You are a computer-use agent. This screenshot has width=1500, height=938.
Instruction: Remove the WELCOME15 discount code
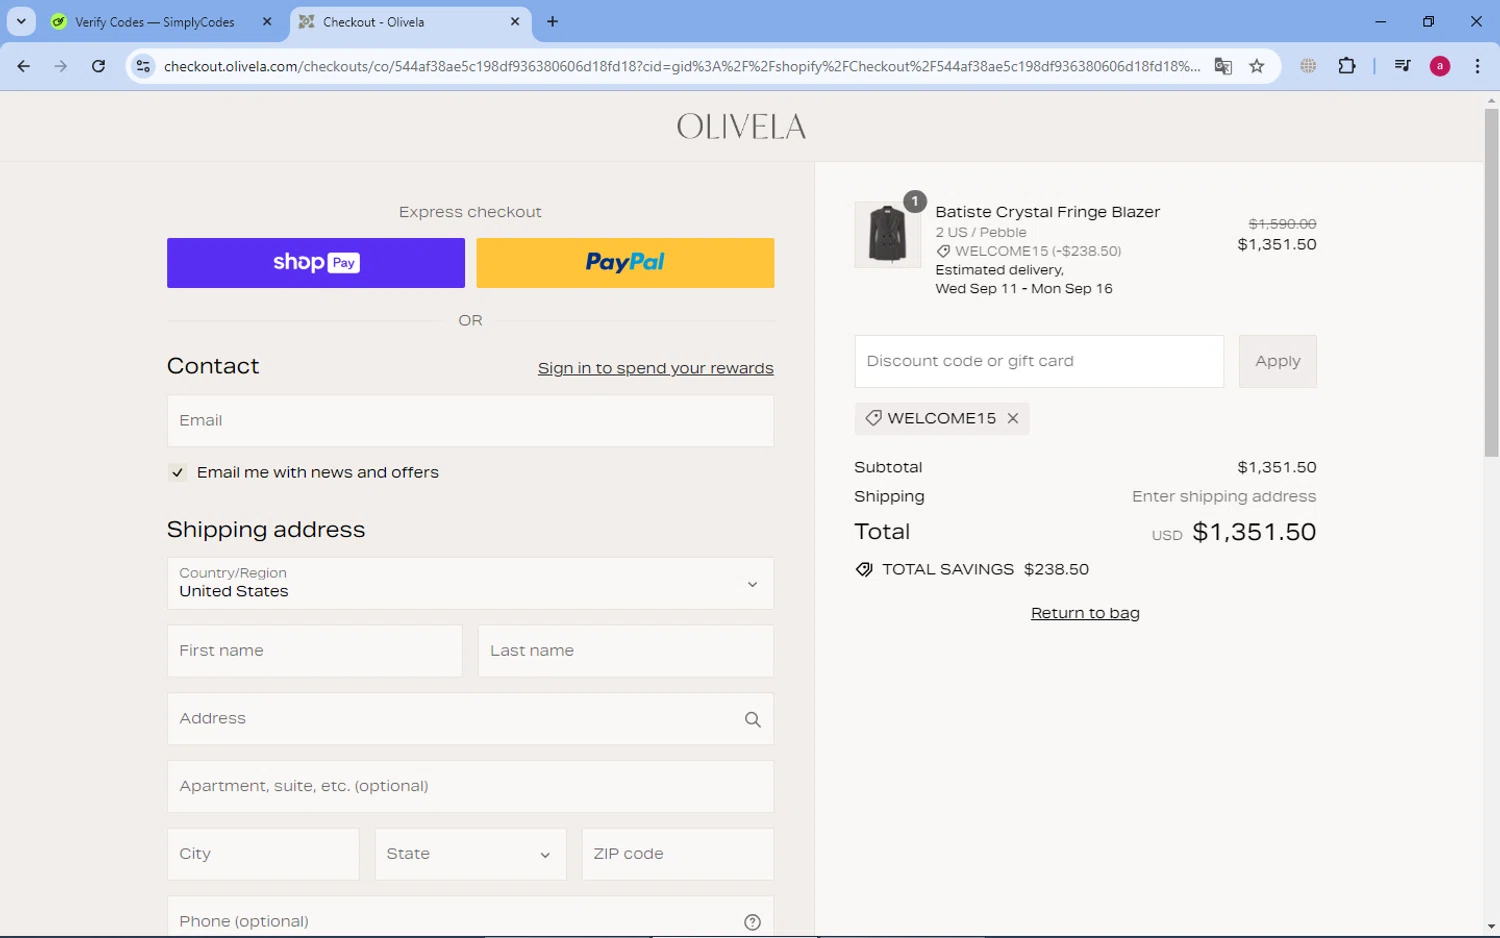(1013, 418)
